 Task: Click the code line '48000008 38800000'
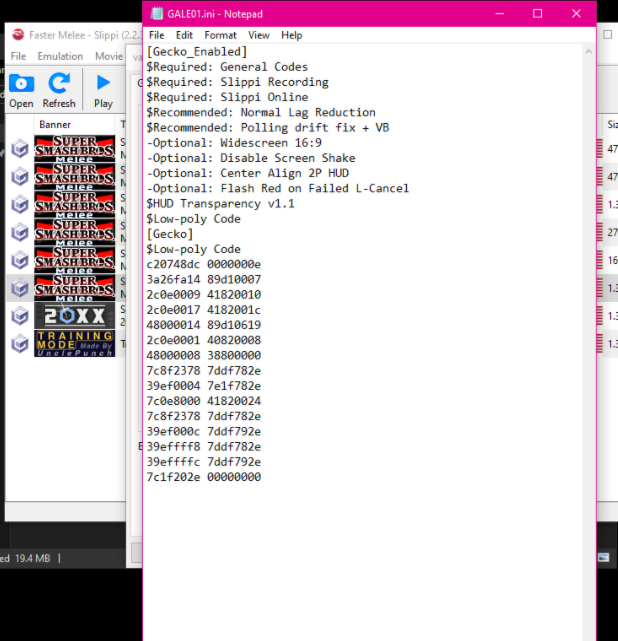[204, 355]
